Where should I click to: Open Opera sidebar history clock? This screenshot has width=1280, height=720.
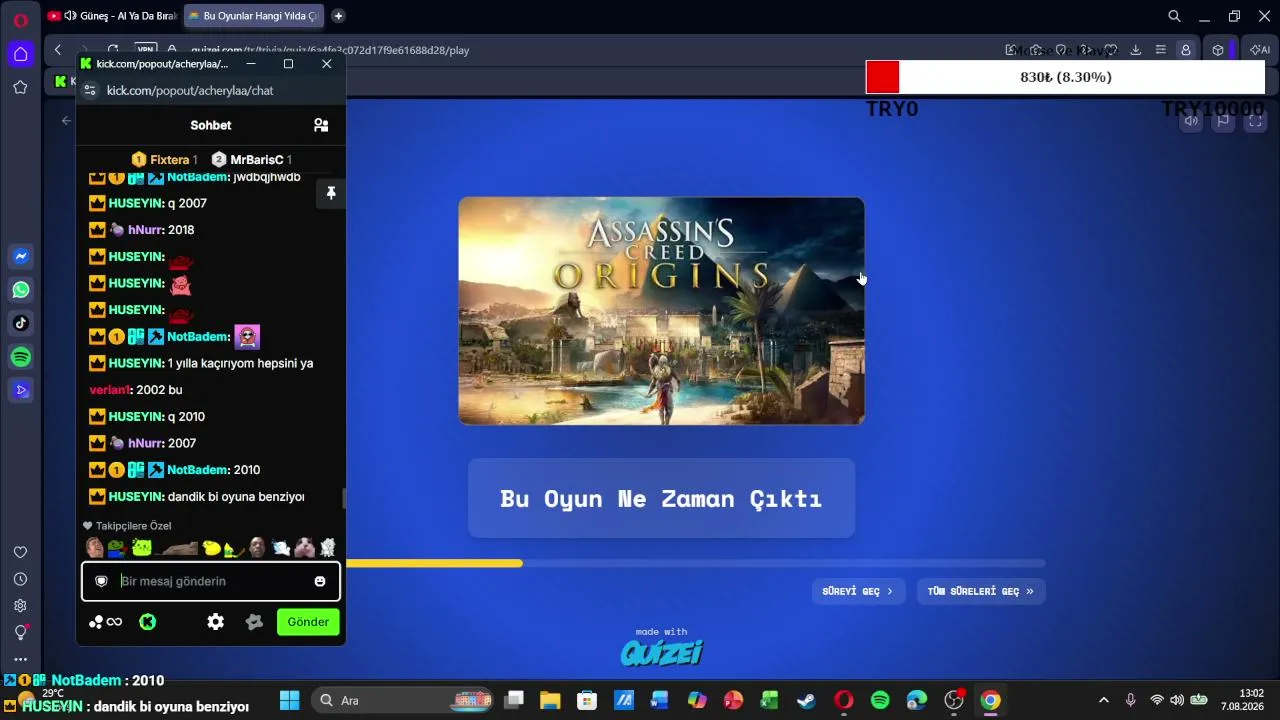point(20,579)
